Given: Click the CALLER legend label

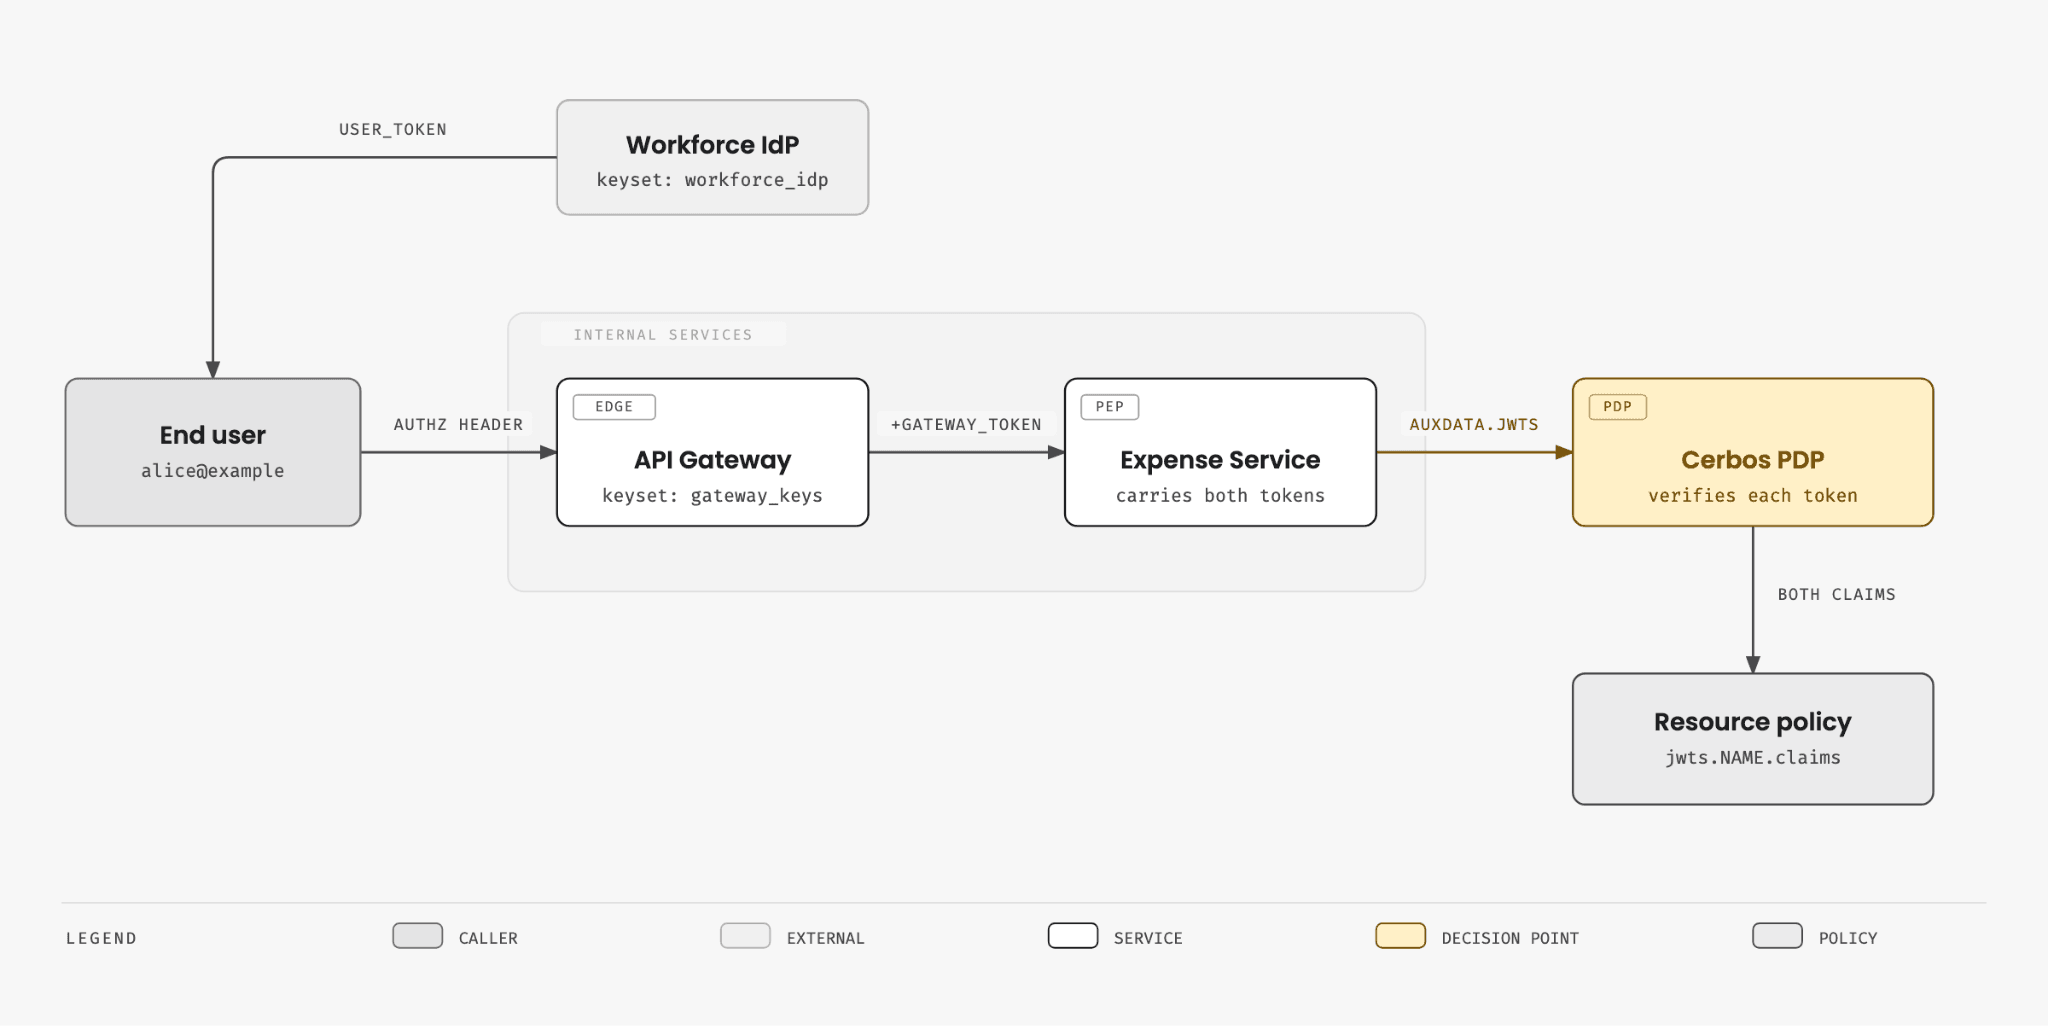Looking at the screenshot, I should [488, 939].
